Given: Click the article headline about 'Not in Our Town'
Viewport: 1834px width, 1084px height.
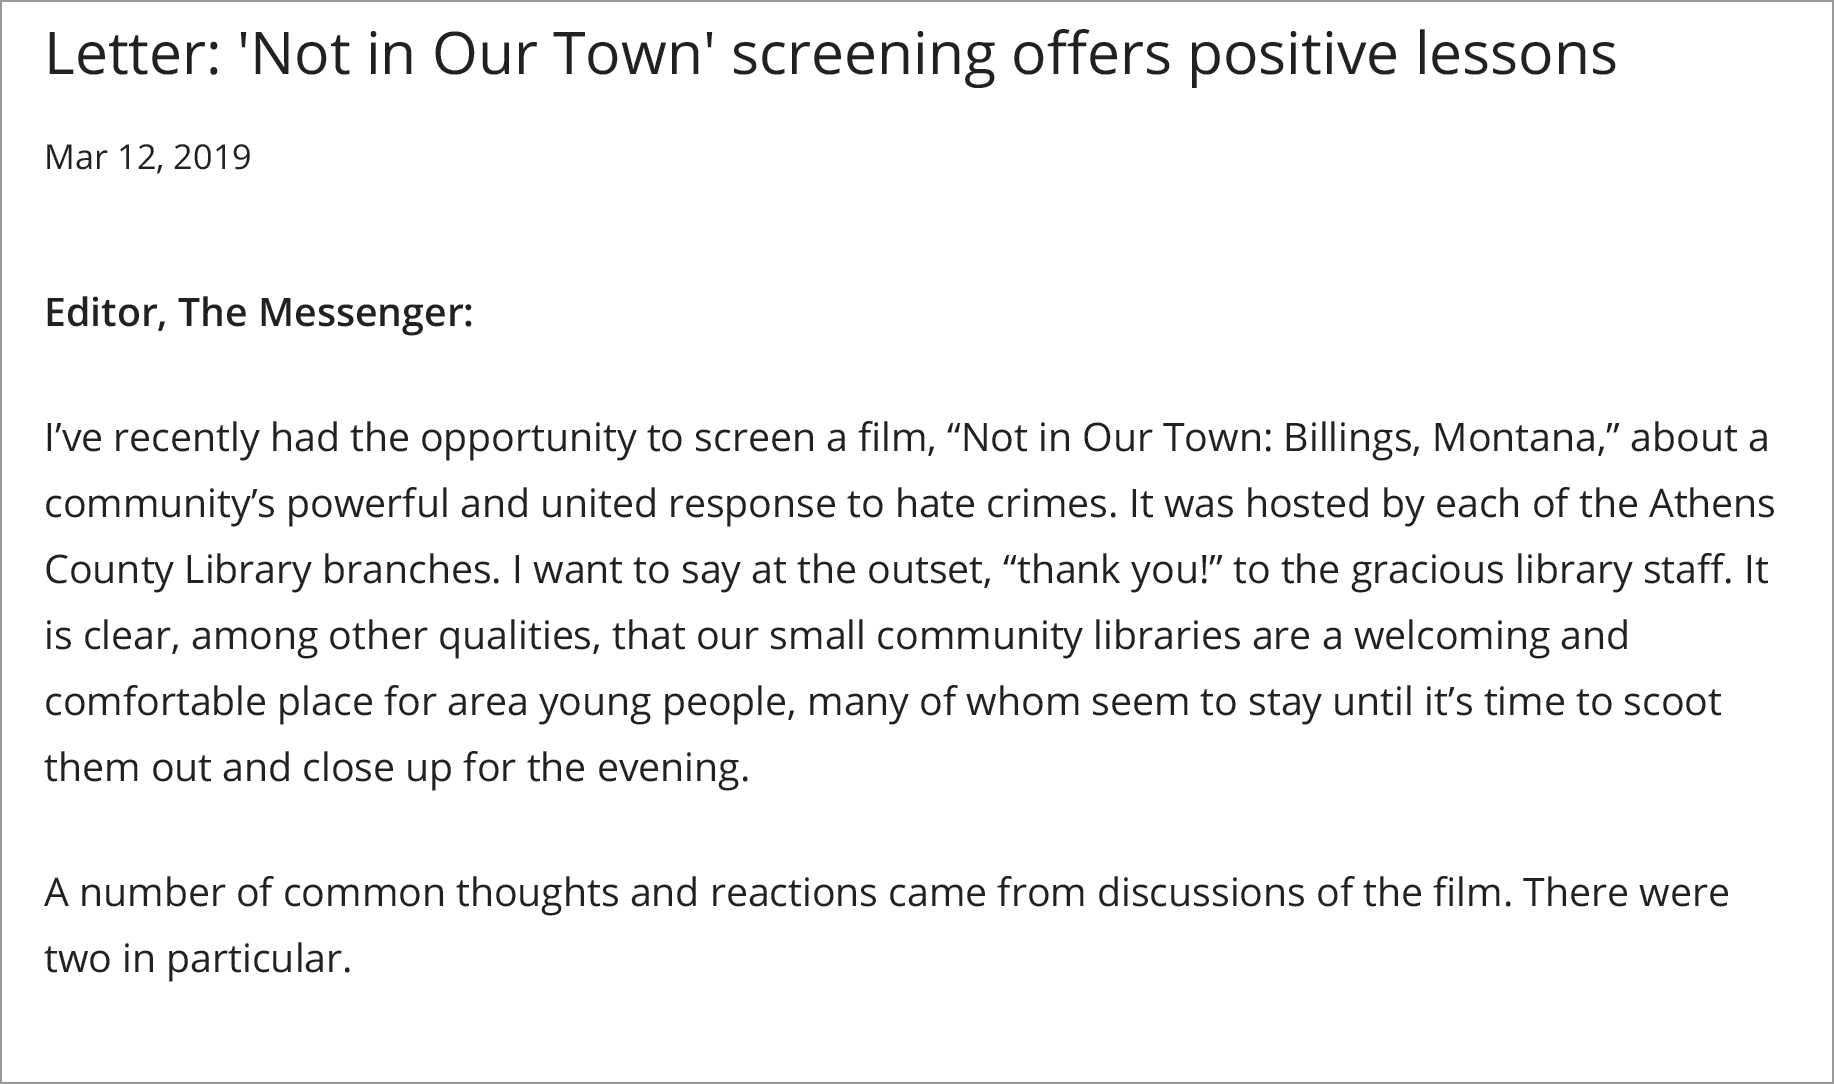Looking at the screenshot, I should (x=830, y=54).
